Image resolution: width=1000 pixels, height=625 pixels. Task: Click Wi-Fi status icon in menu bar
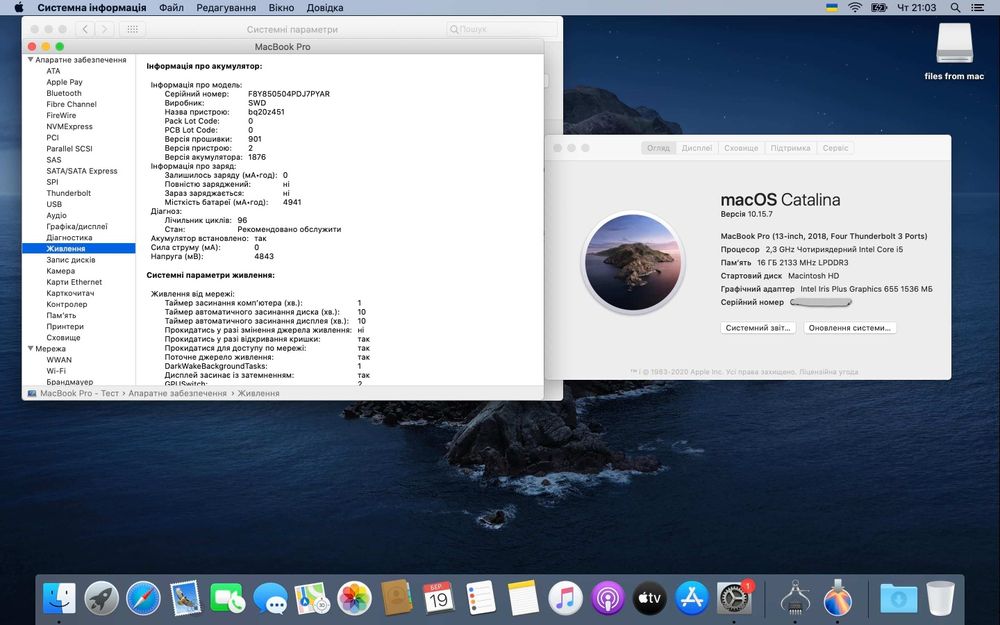(855, 8)
